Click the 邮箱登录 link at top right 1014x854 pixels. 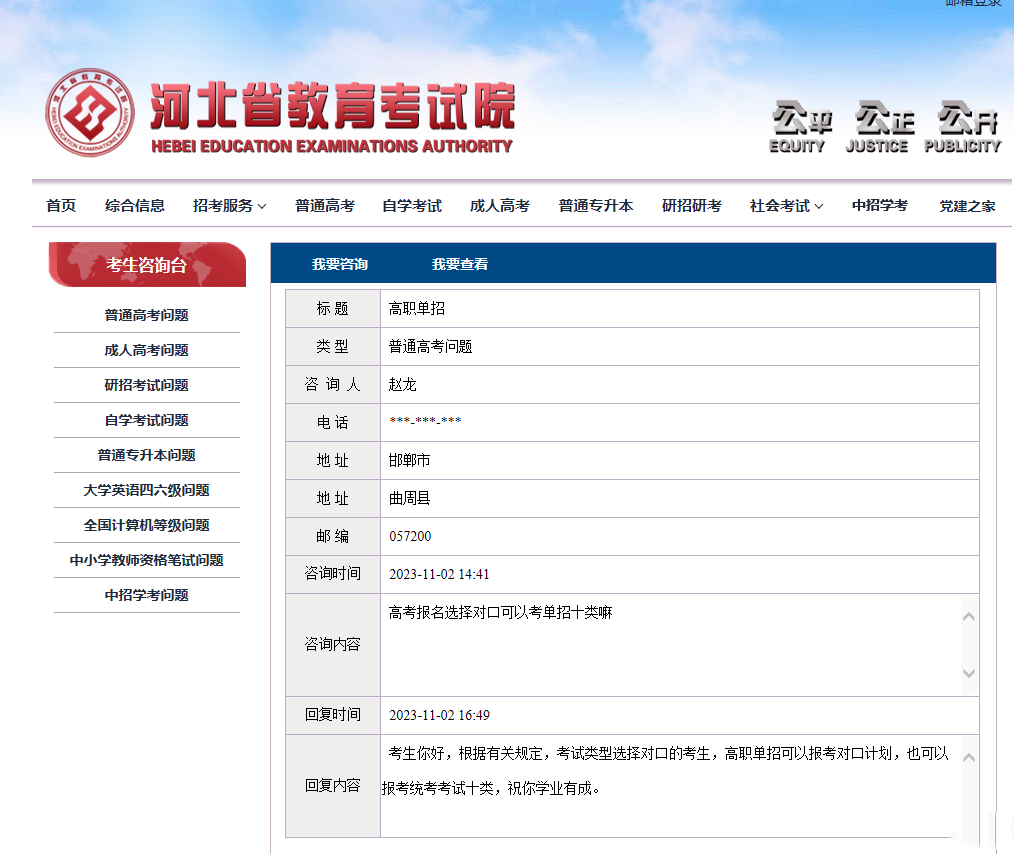pyautogui.click(x=972, y=3)
